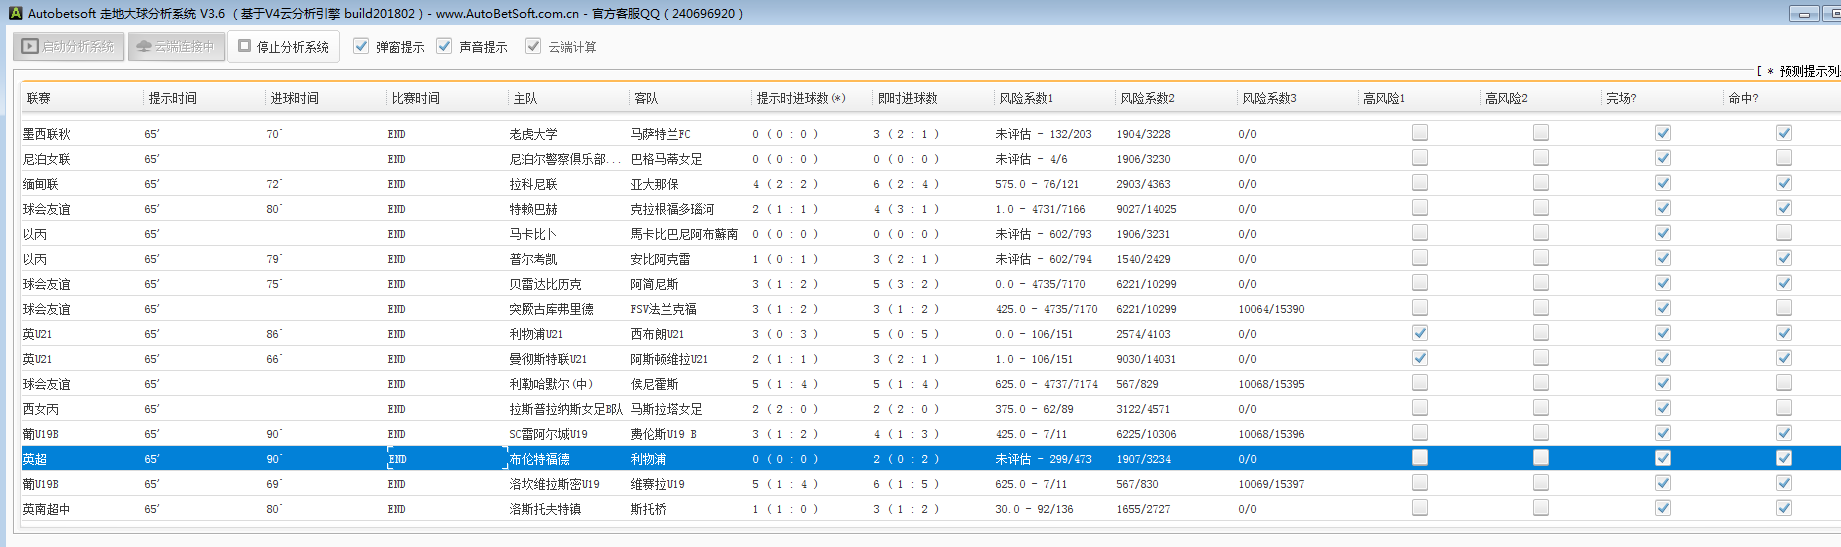
Task: Toggle the 弹窗提示 checkbox
Action: pos(362,46)
